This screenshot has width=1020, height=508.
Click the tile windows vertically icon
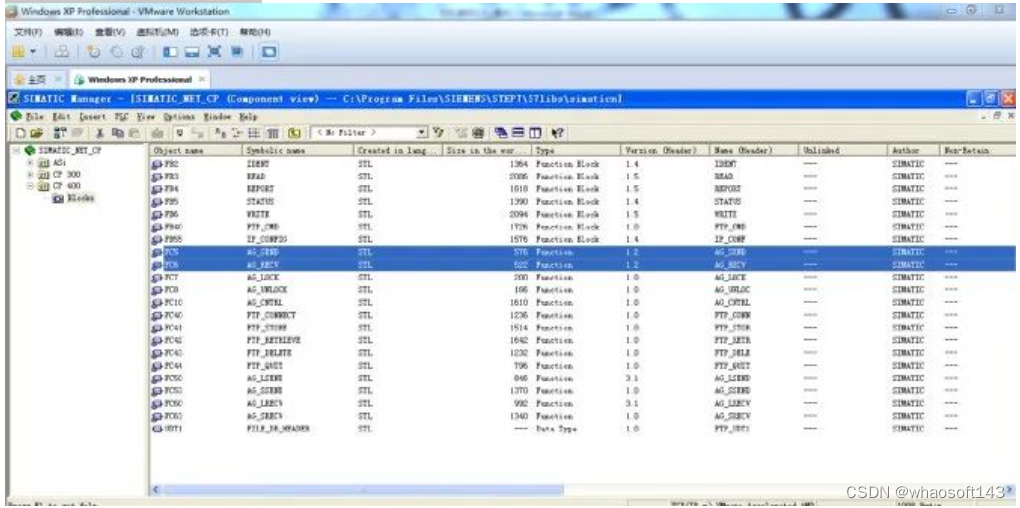click(x=537, y=133)
